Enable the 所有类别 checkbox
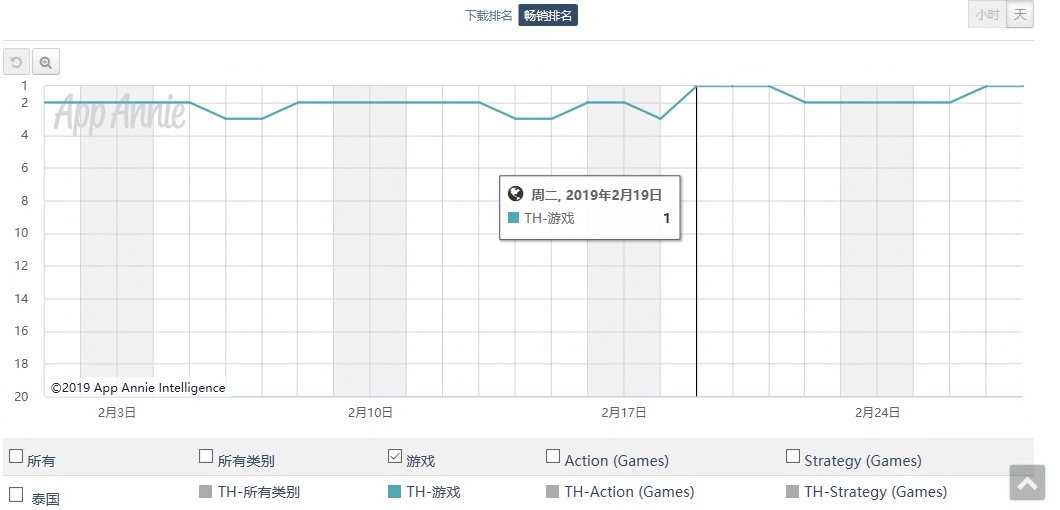Image resolution: width=1060 pixels, height=510 pixels. coord(206,457)
